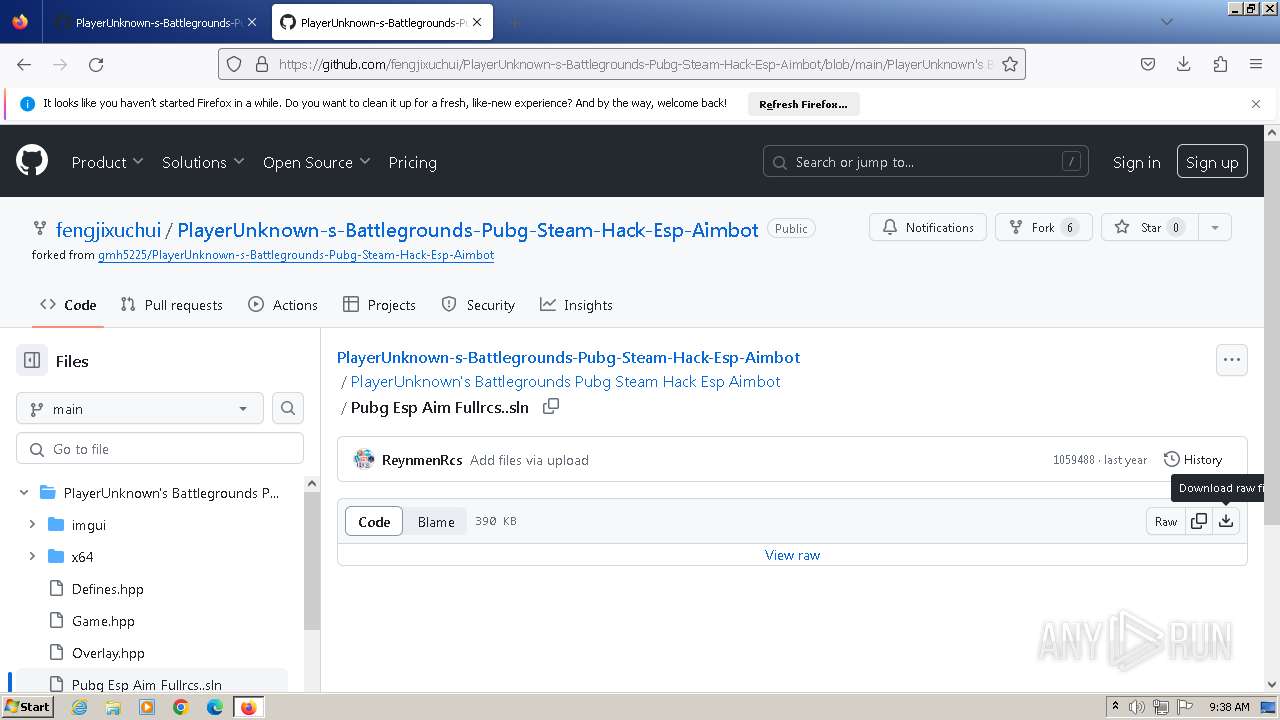The height and width of the screenshot is (720, 1280).
Task: Open Game.hpp in file tree
Action: tap(103, 621)
